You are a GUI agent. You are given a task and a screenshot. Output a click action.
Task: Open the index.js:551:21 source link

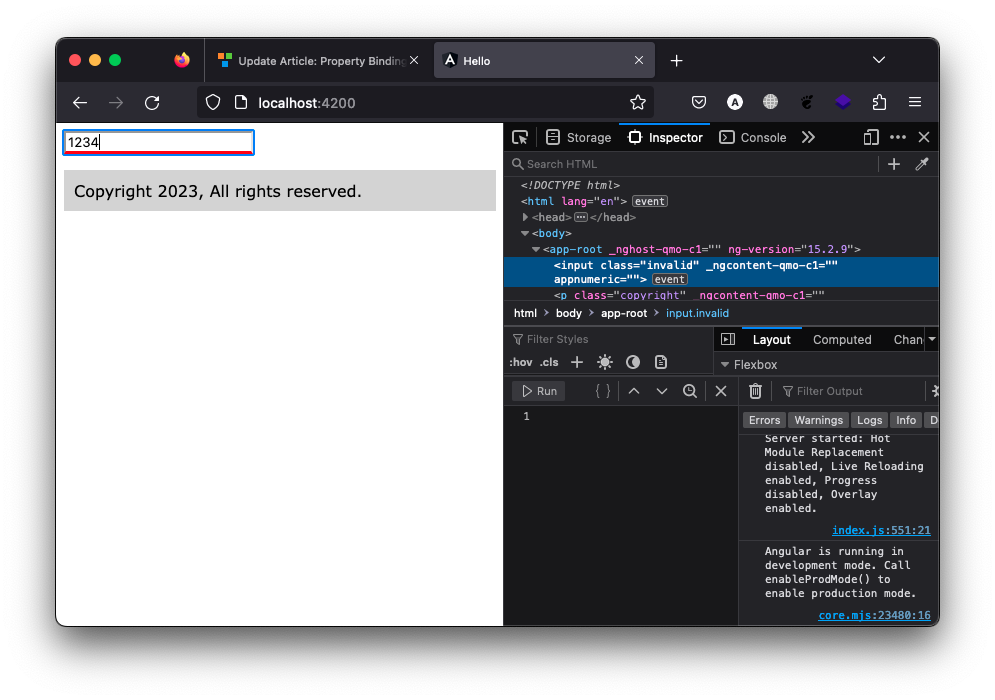click(881, 530)
